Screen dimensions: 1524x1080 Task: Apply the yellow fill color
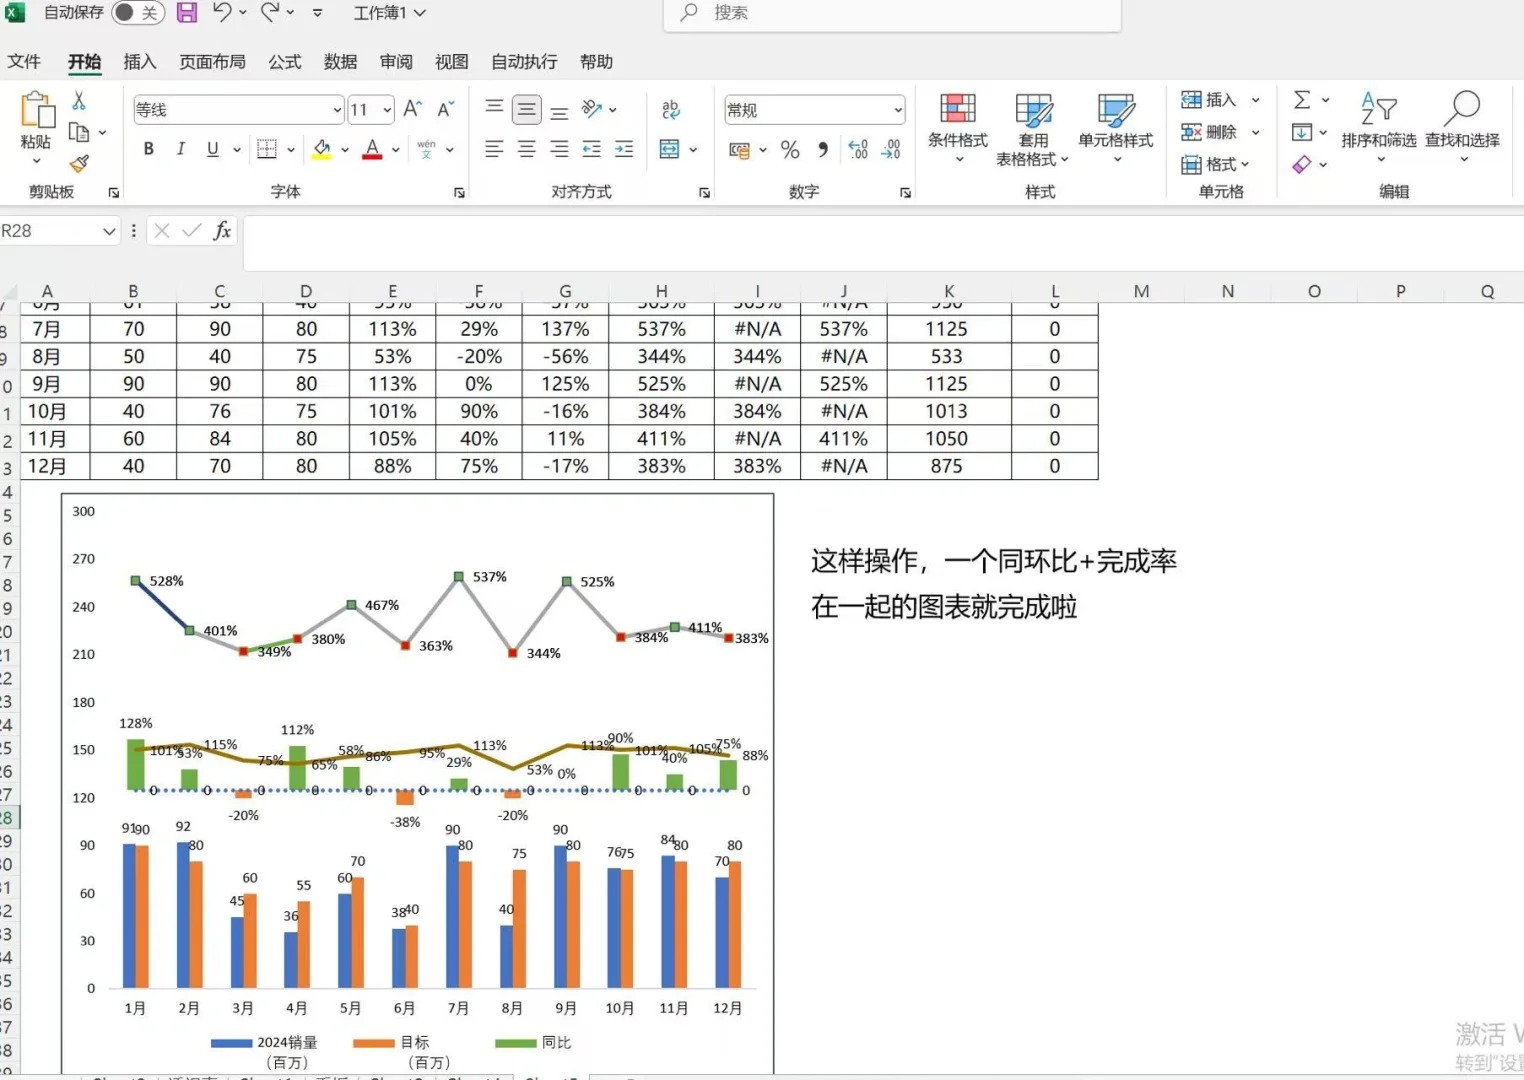coord(322,149)
